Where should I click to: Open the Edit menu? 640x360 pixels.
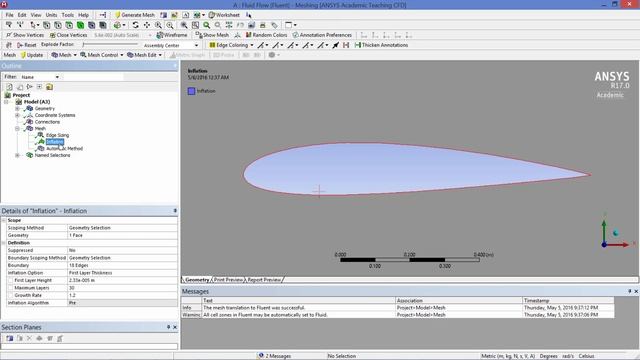click(22, 15)
